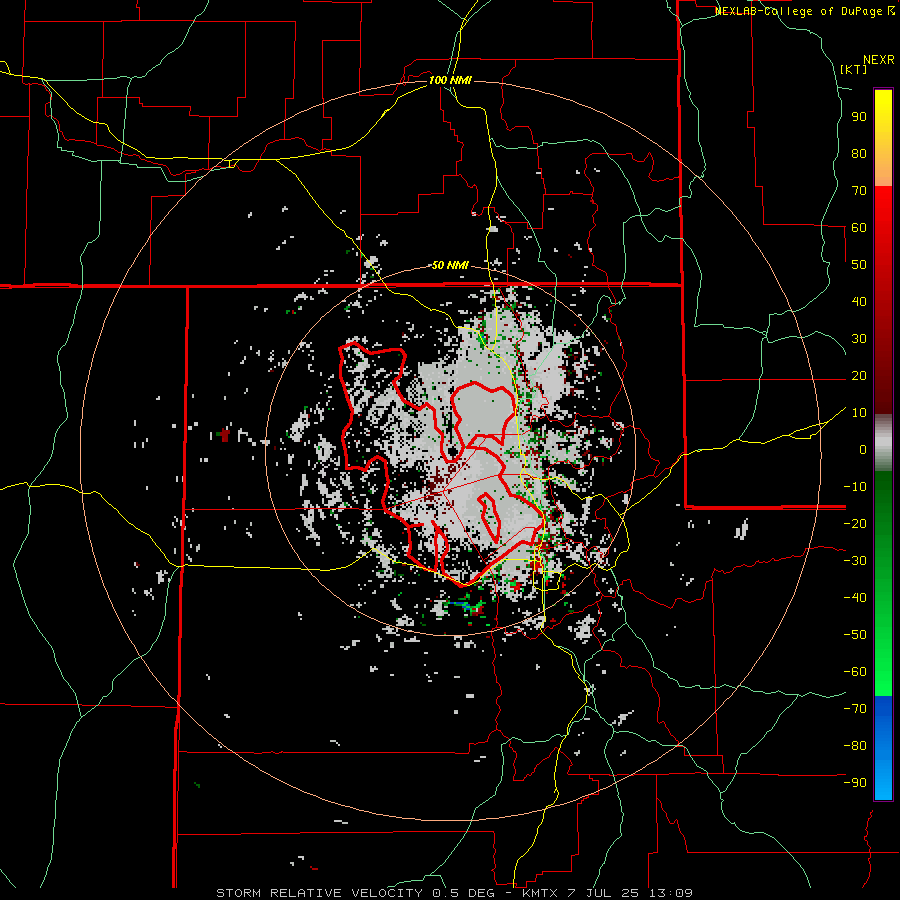
Task: Click the 100 NMI range ring label
Action: coord(450,80)
